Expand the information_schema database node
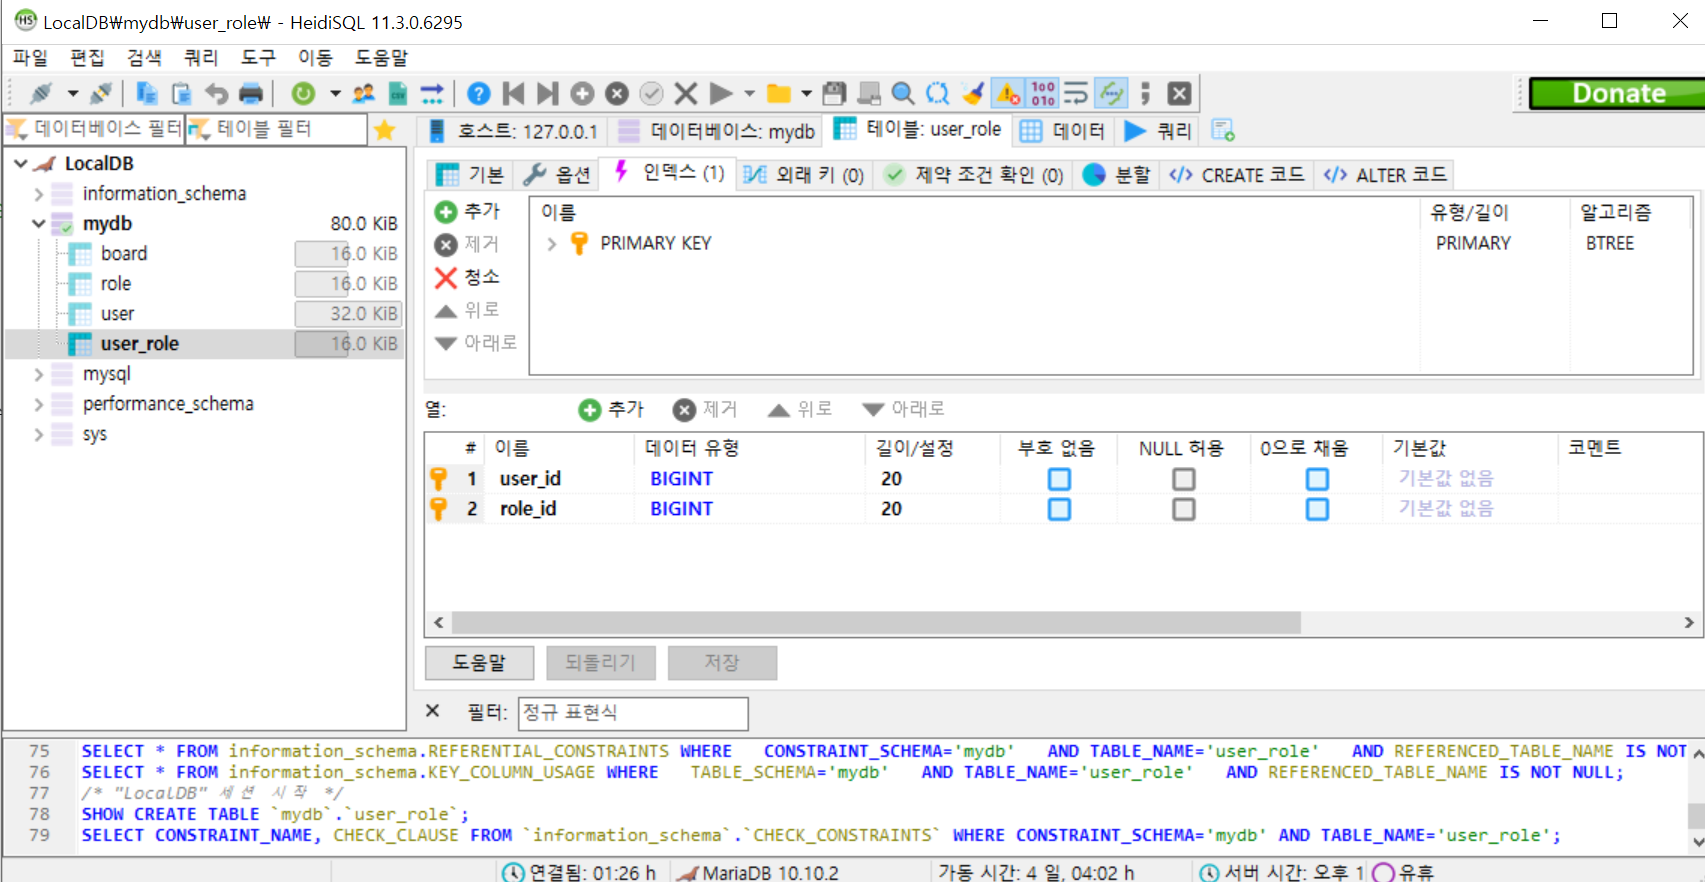 [38, 194]
